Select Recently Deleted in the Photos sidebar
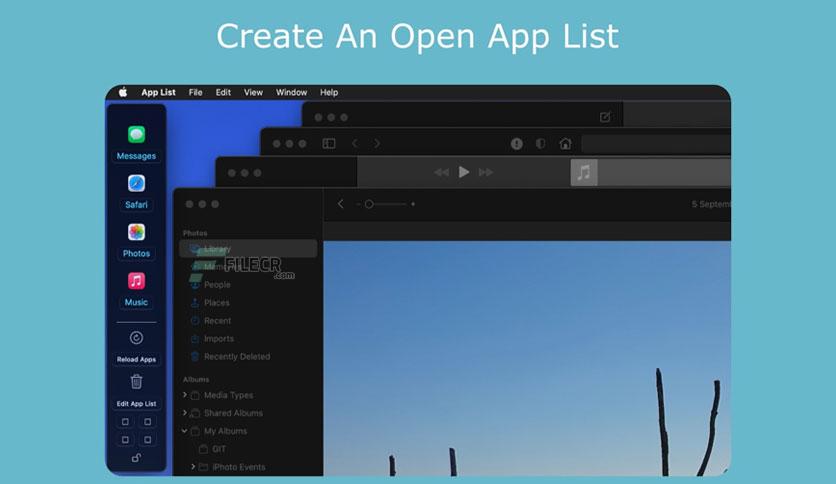The height and width of the screenshot is (484, 836). 237,357
